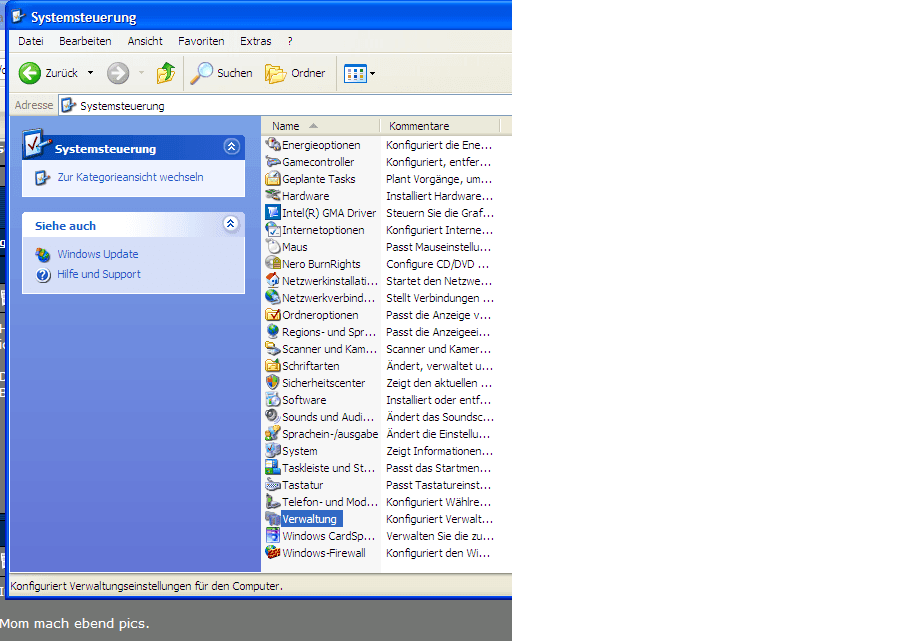
Task: Click the 'Startet den Netzwe…' comment
Action: click(x=439, y=281)
